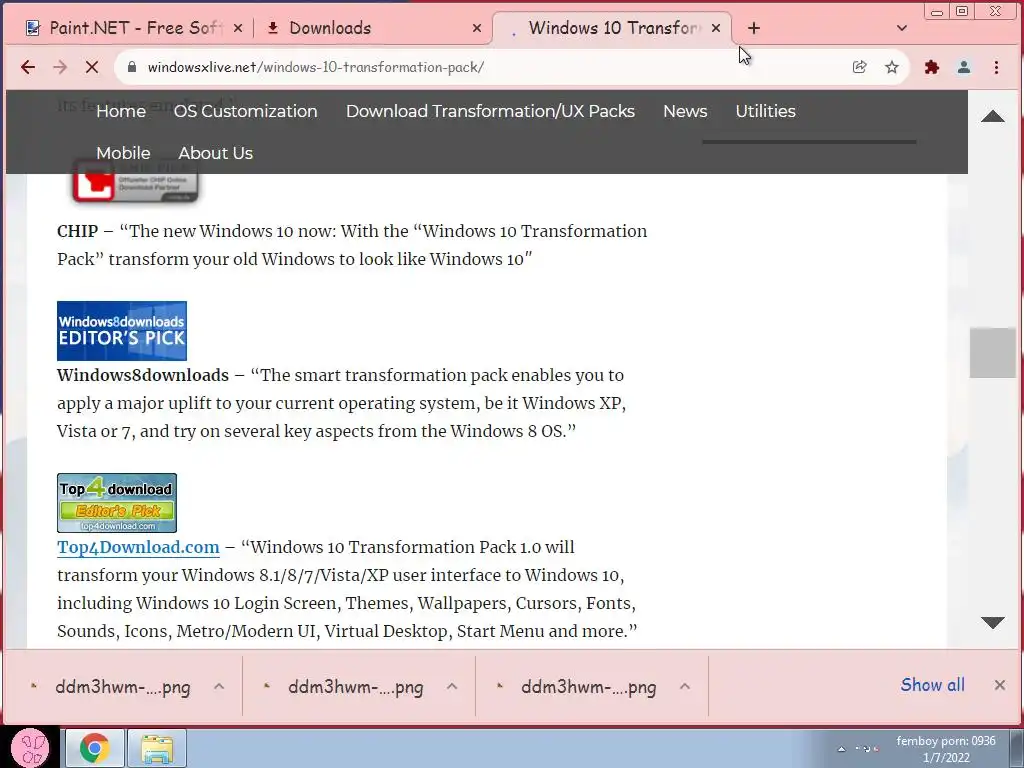View site lock security info
The image size is (1024, 768).
click(x=132, y=67)
